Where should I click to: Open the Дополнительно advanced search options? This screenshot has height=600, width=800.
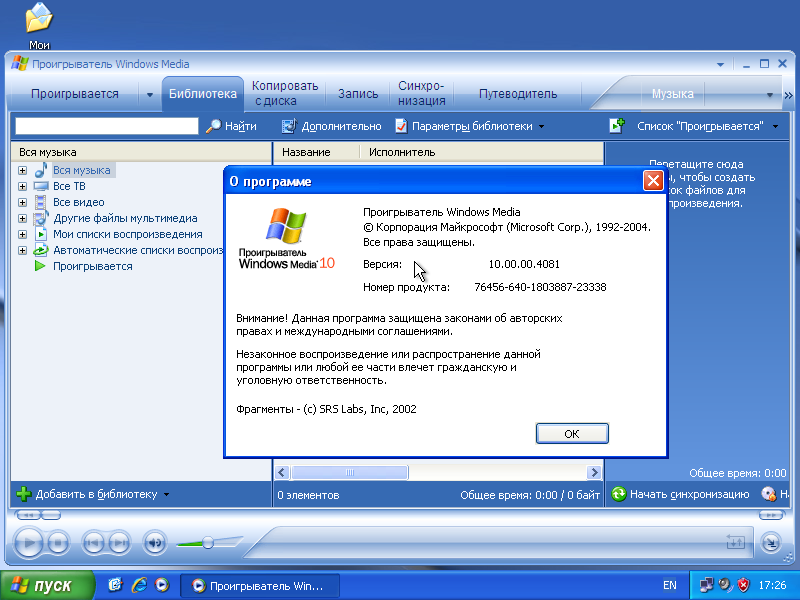[332, 126]
